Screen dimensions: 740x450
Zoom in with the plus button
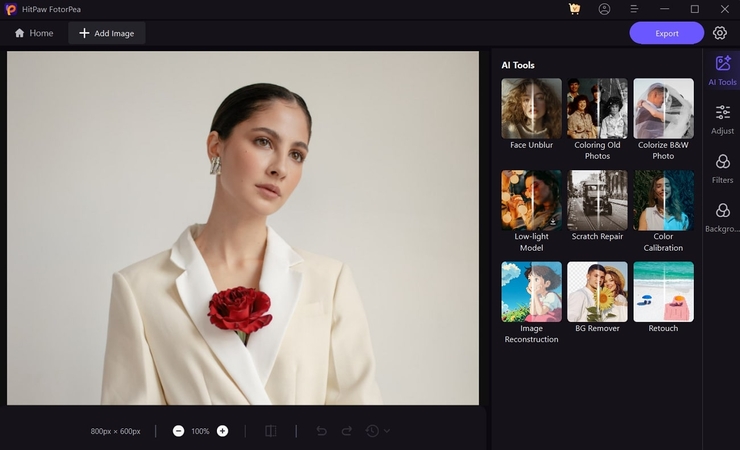tap(222, 431)
